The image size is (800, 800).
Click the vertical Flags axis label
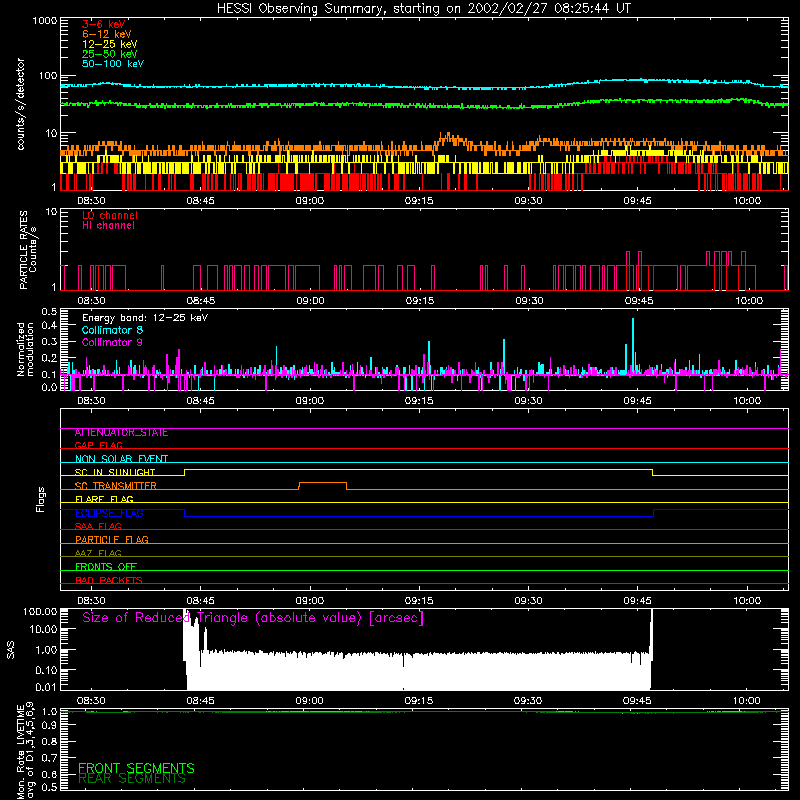pyautogui.click(x=41, y=499)
